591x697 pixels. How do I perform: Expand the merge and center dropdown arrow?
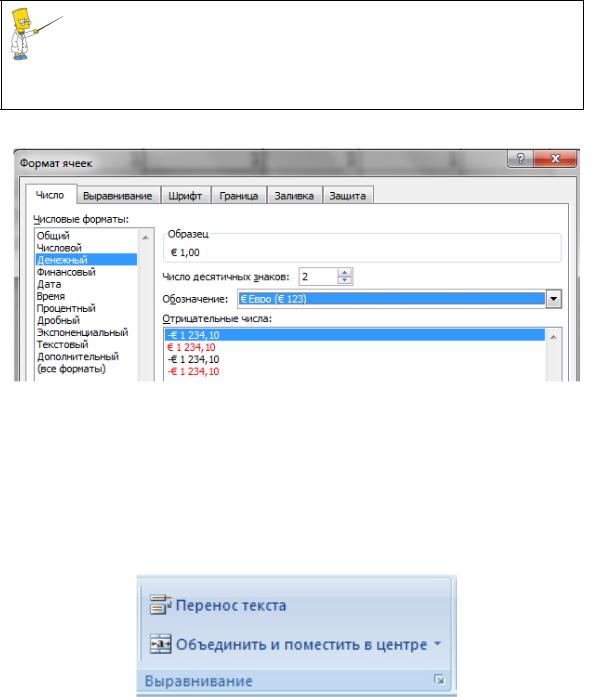coord(437,643)
